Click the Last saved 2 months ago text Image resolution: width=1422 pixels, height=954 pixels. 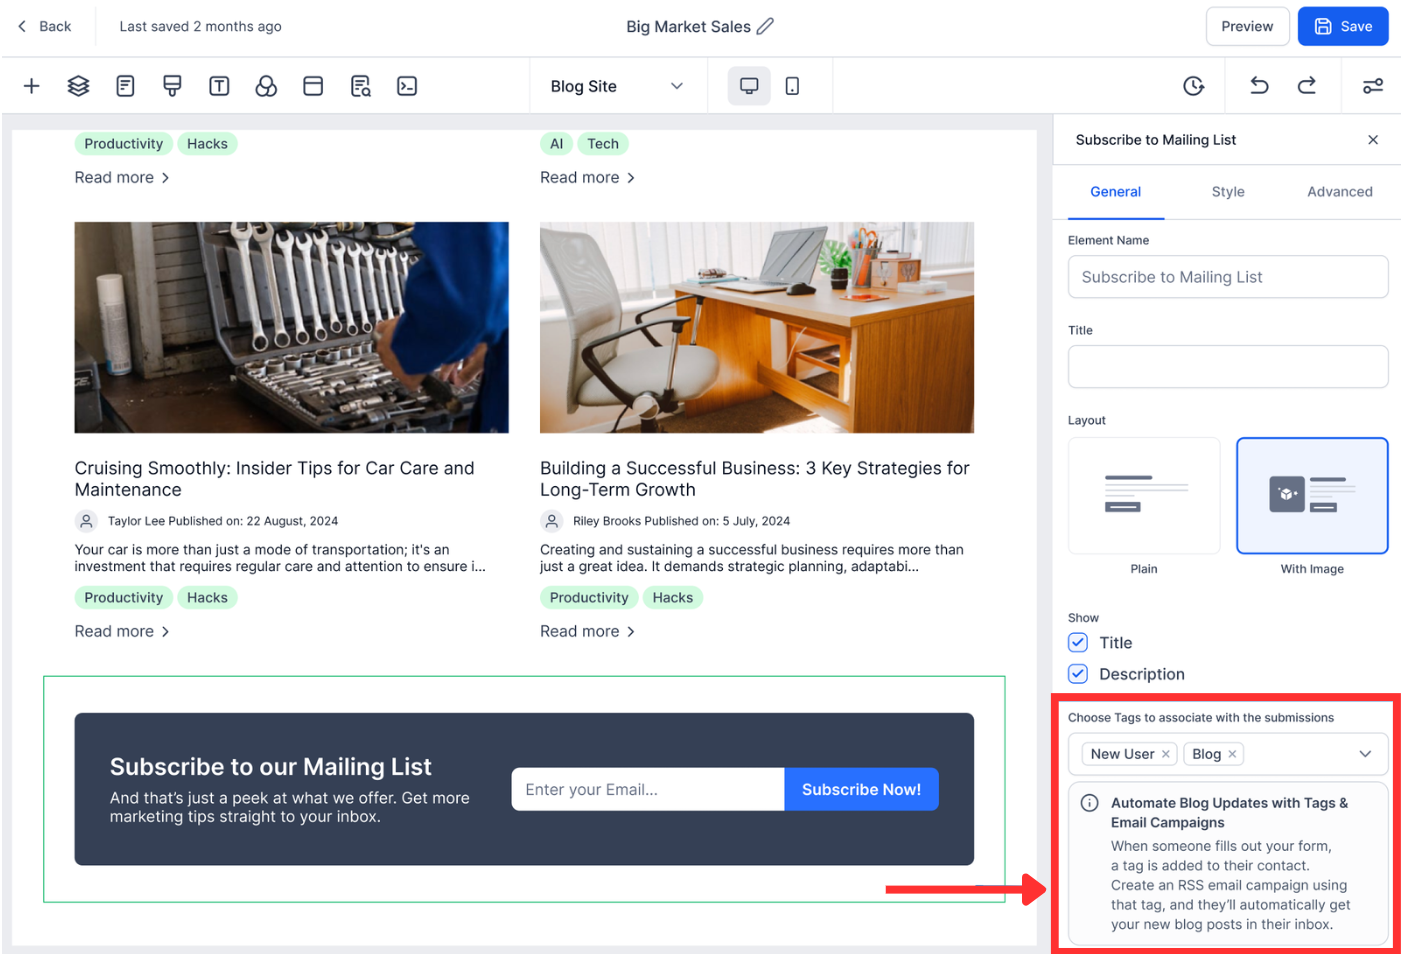[200, 26]
